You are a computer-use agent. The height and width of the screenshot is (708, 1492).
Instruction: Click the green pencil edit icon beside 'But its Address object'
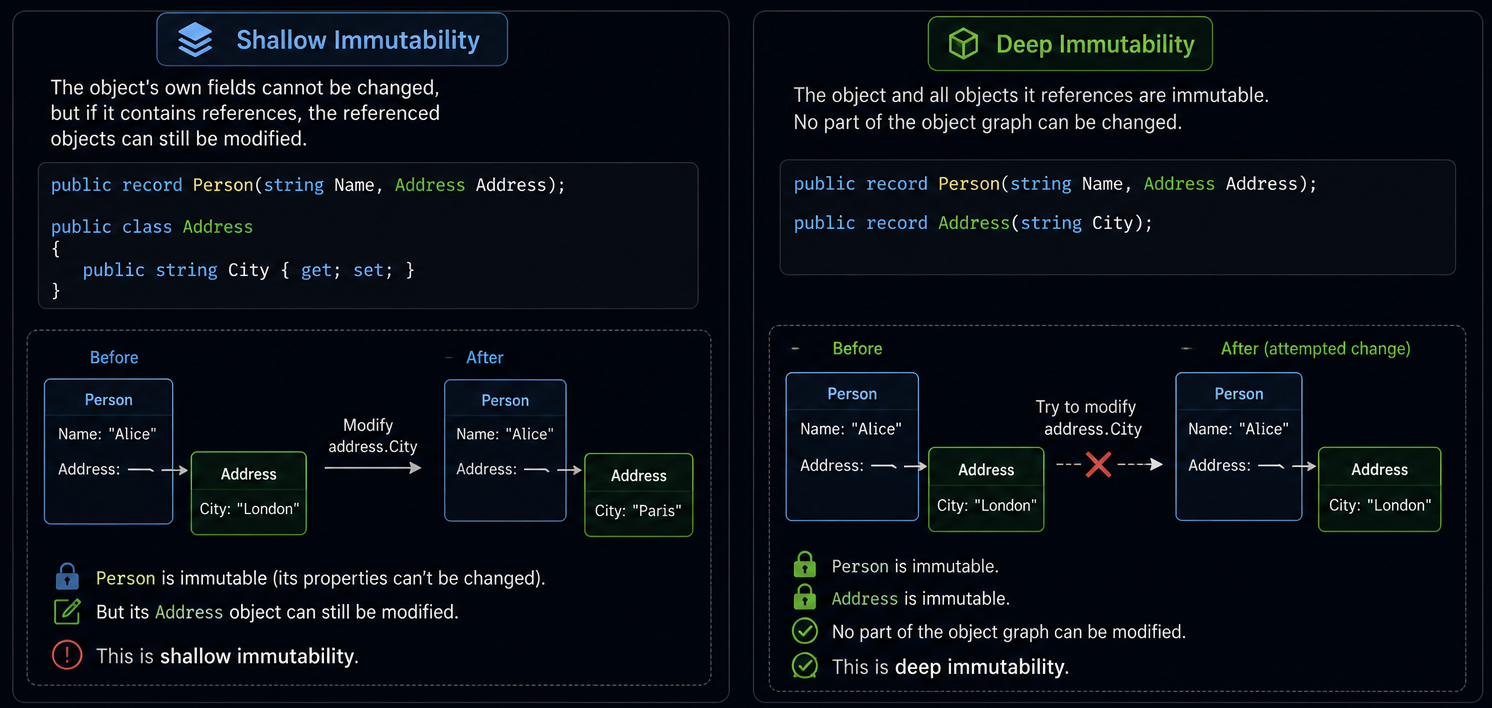point(67,611)
